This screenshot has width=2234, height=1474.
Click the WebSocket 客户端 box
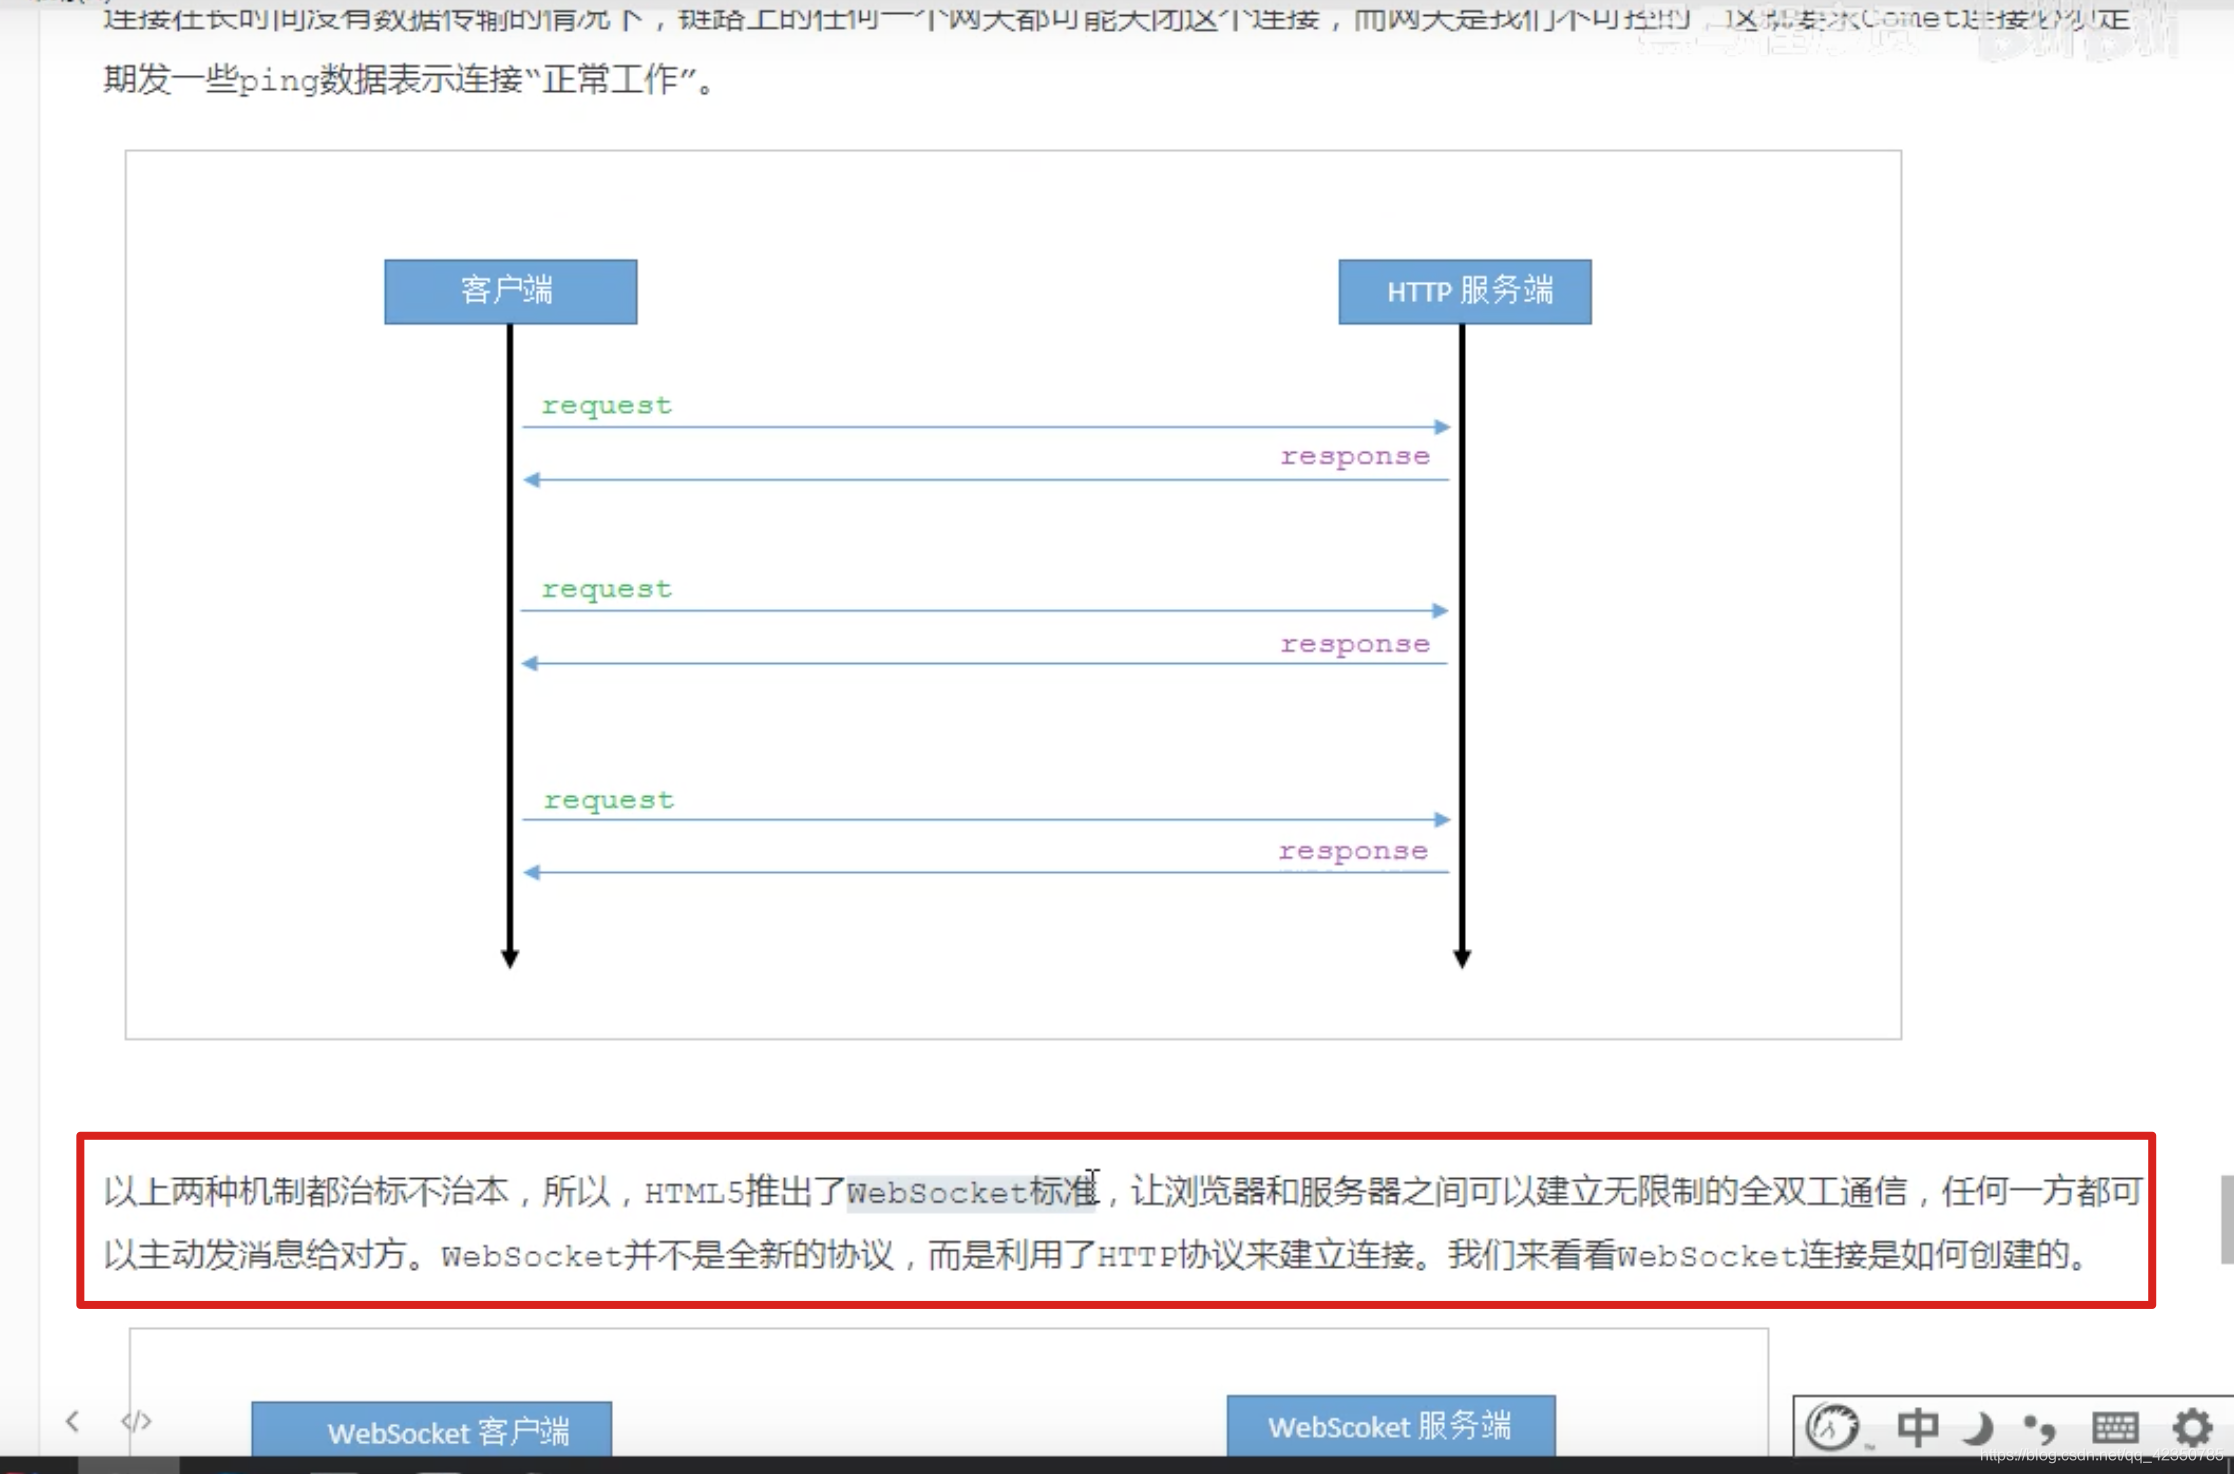pyautogui.click(x=431, y=1430)
